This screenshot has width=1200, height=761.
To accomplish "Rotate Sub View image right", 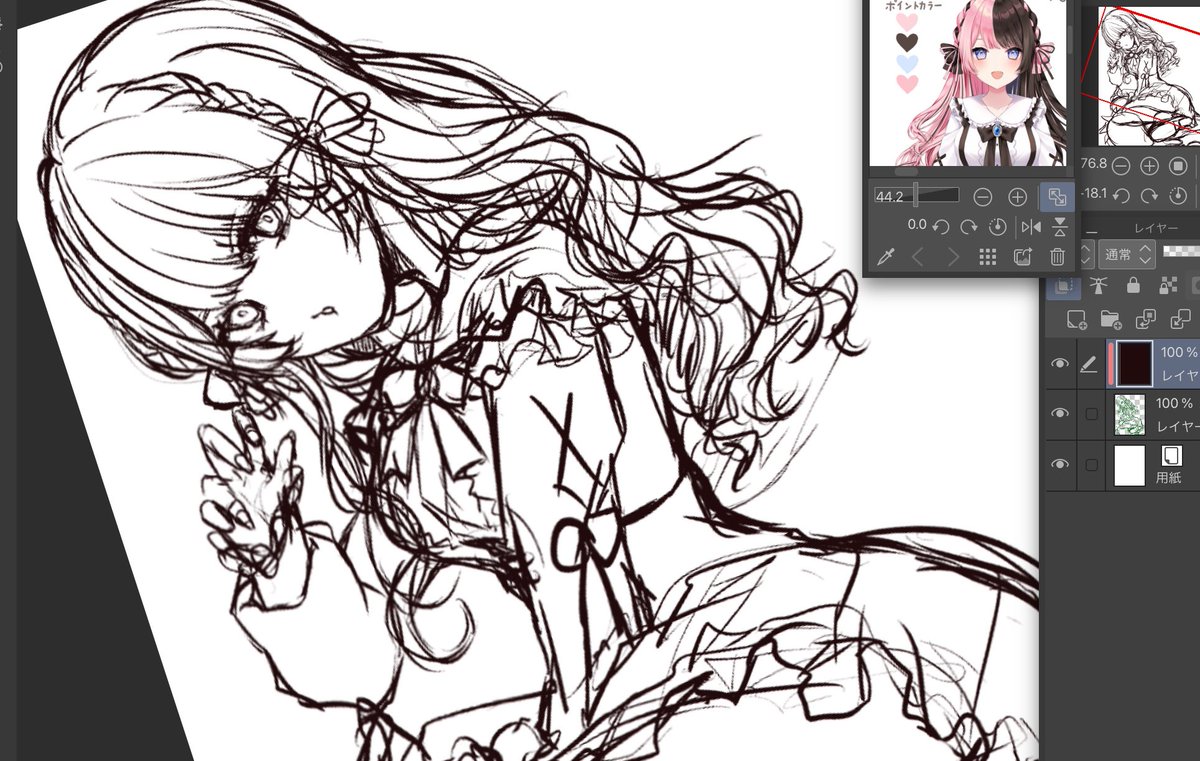I will point(968,227).
